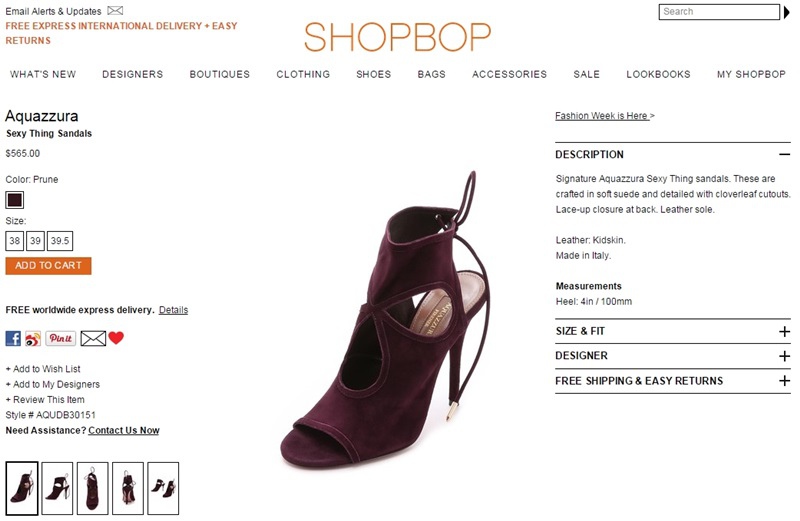Screen dimensions: 800x521
Task: Open Email Alerts envelope icon at top
Action: pyautogui.click(x=115, y=10)
